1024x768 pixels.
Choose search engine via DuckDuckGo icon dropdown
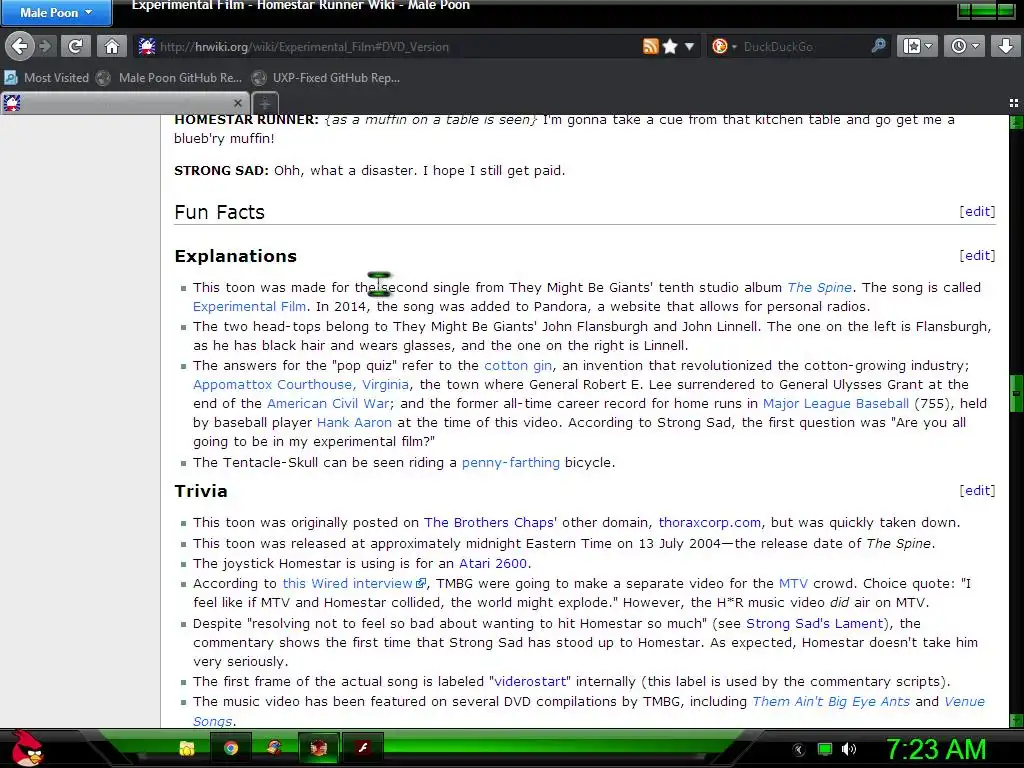pos(724,46)
